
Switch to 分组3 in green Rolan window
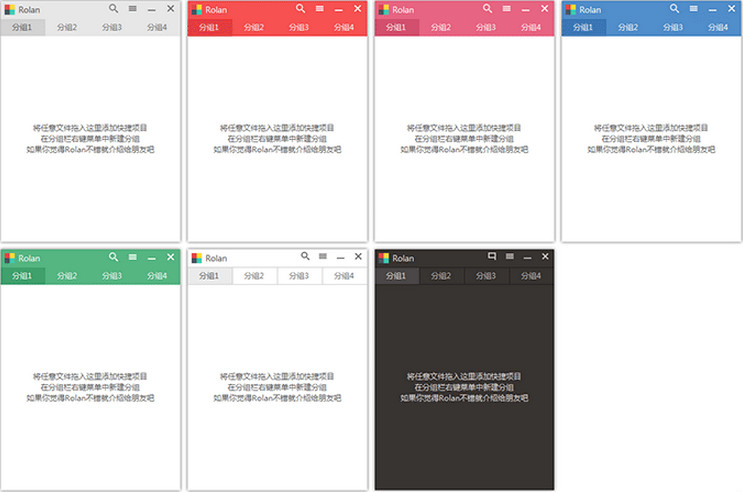tap(112, 276)
